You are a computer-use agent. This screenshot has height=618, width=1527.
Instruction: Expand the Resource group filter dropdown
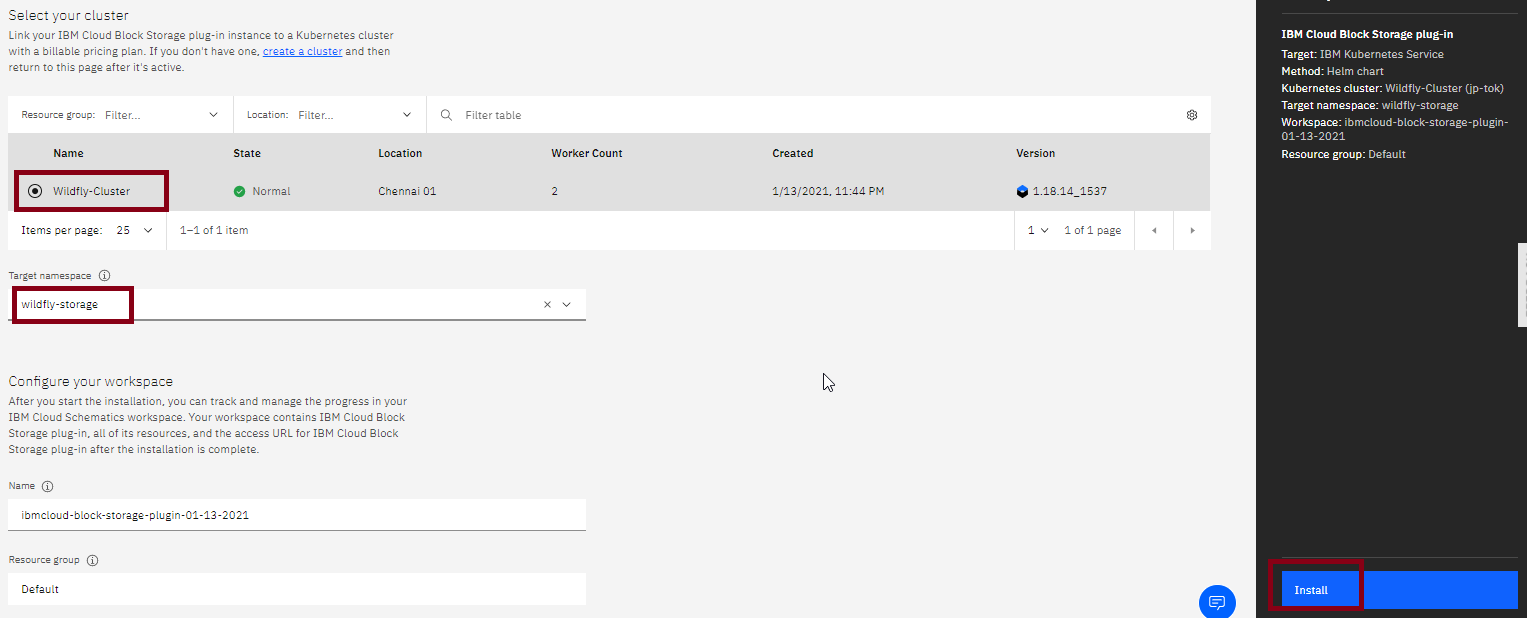(x=213, y=115)
